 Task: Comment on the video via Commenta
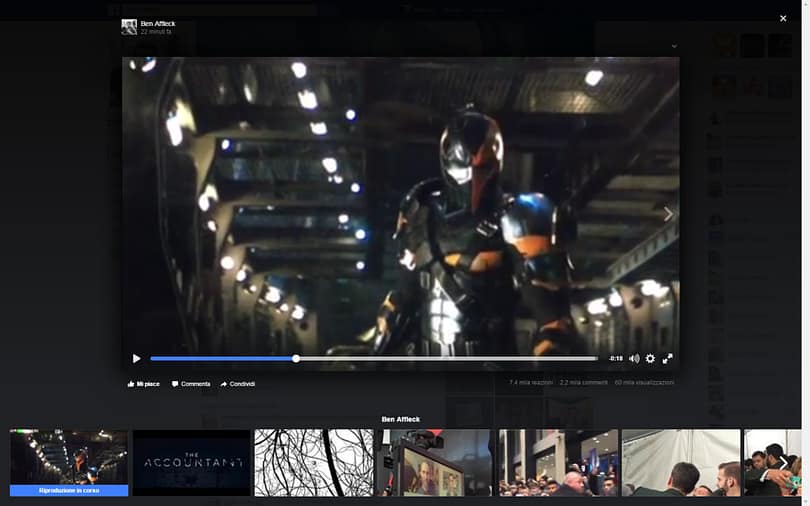(x=191, y=384)
